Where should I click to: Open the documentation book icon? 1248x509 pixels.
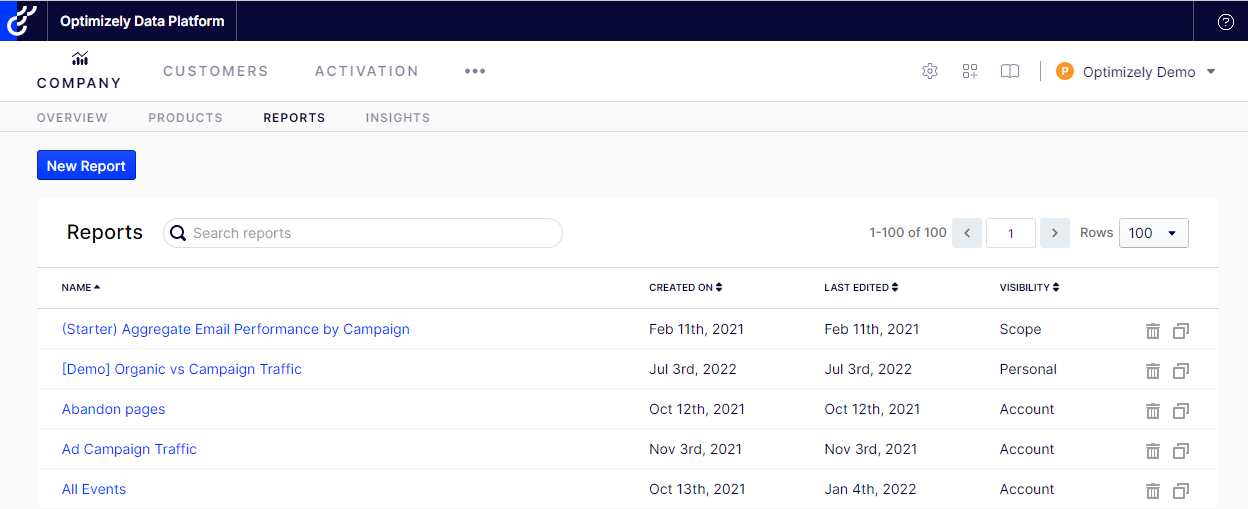coord(1010,71)
